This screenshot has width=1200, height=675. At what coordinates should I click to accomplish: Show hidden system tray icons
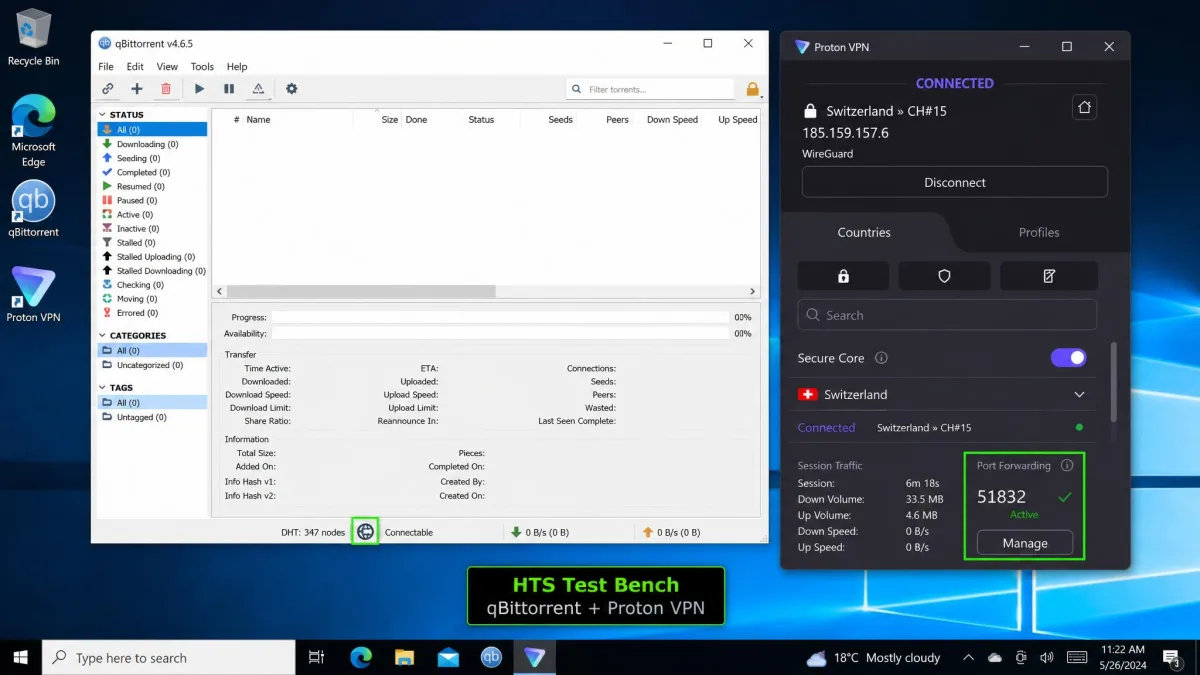(x=968, y=657)
